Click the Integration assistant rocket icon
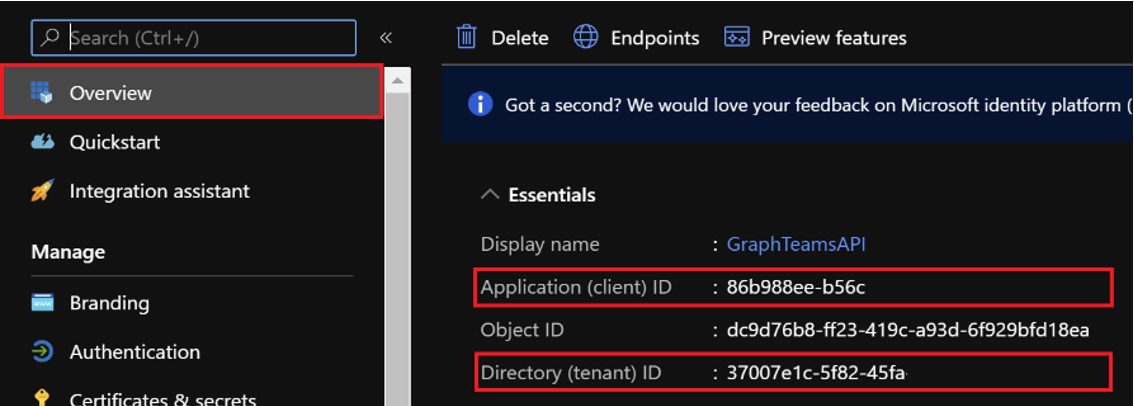 click(42, 191)
